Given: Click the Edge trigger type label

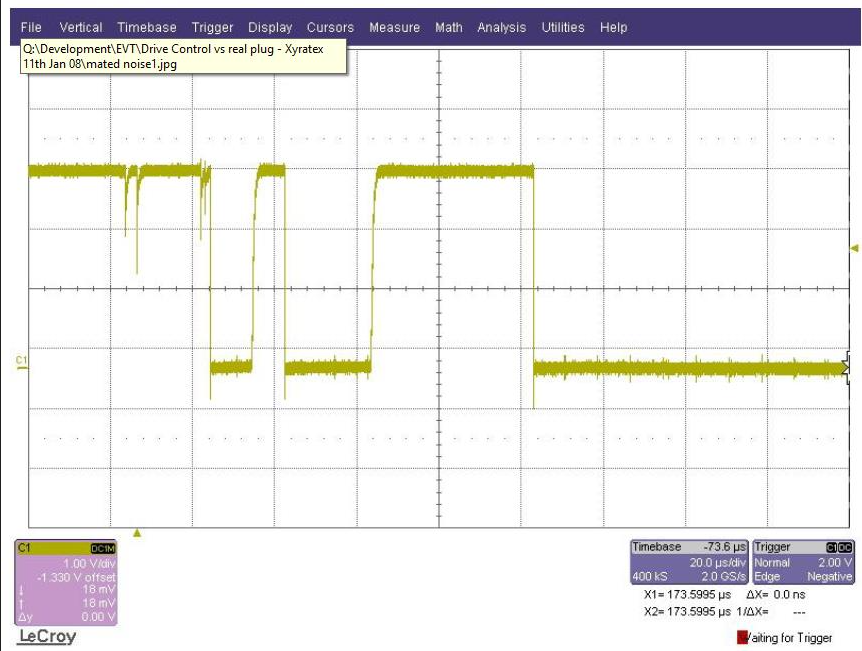Looking at the screenshot, I should click(x=767, y=576).
